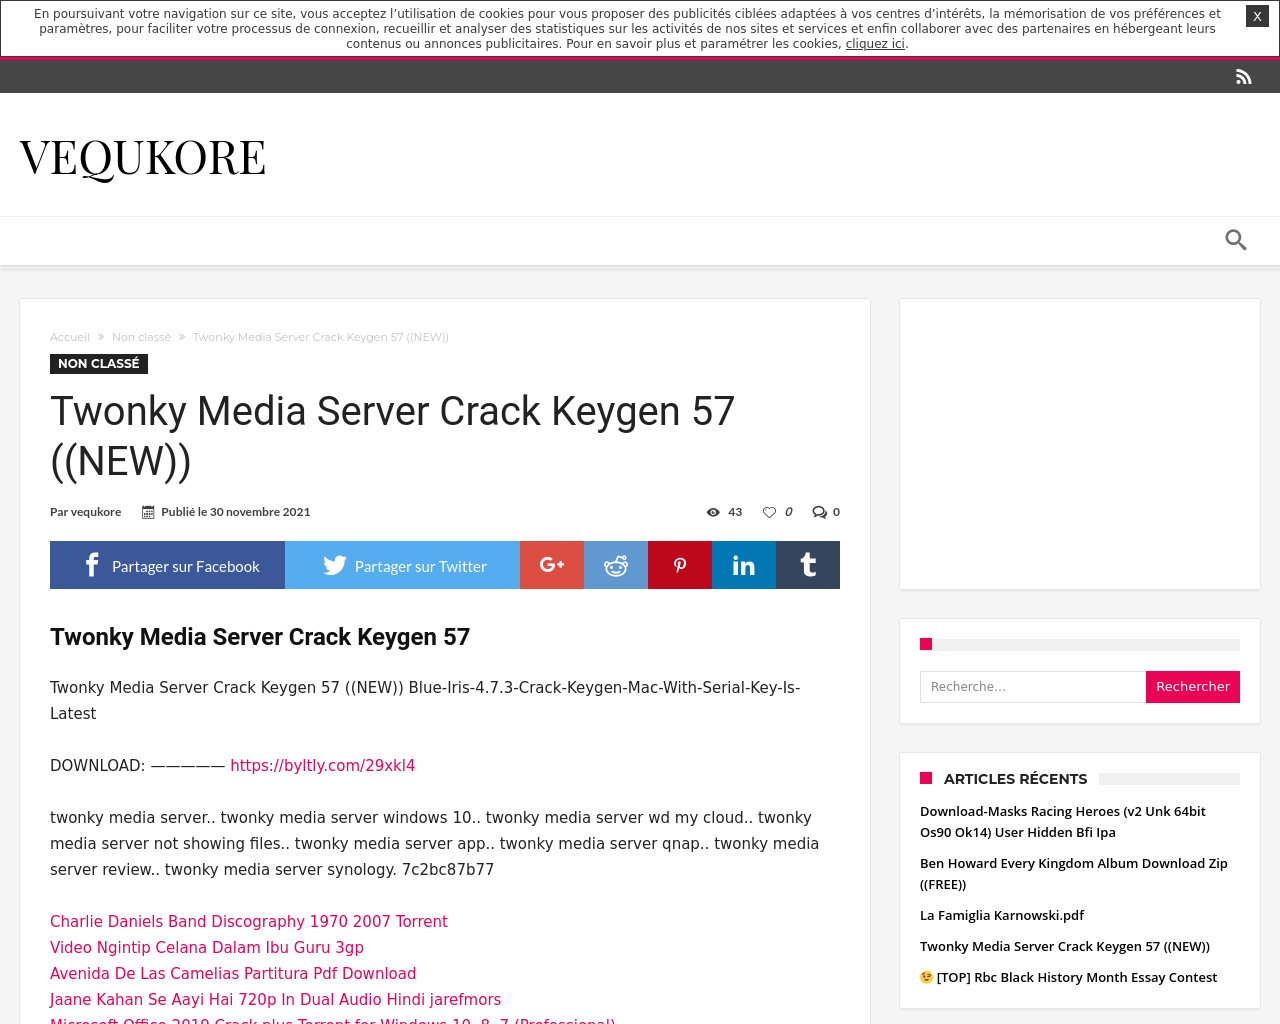Click the eye views icon
Screen dimensions: 1280x1024
point(713,512)
